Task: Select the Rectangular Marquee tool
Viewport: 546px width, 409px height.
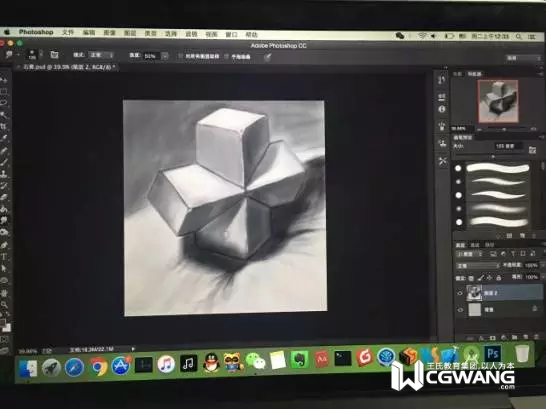Action: (x=4, y=91)
